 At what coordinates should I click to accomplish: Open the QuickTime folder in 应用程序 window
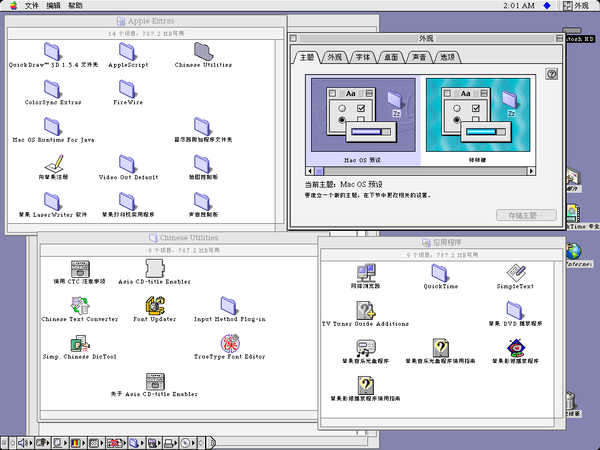click(440, 273)
